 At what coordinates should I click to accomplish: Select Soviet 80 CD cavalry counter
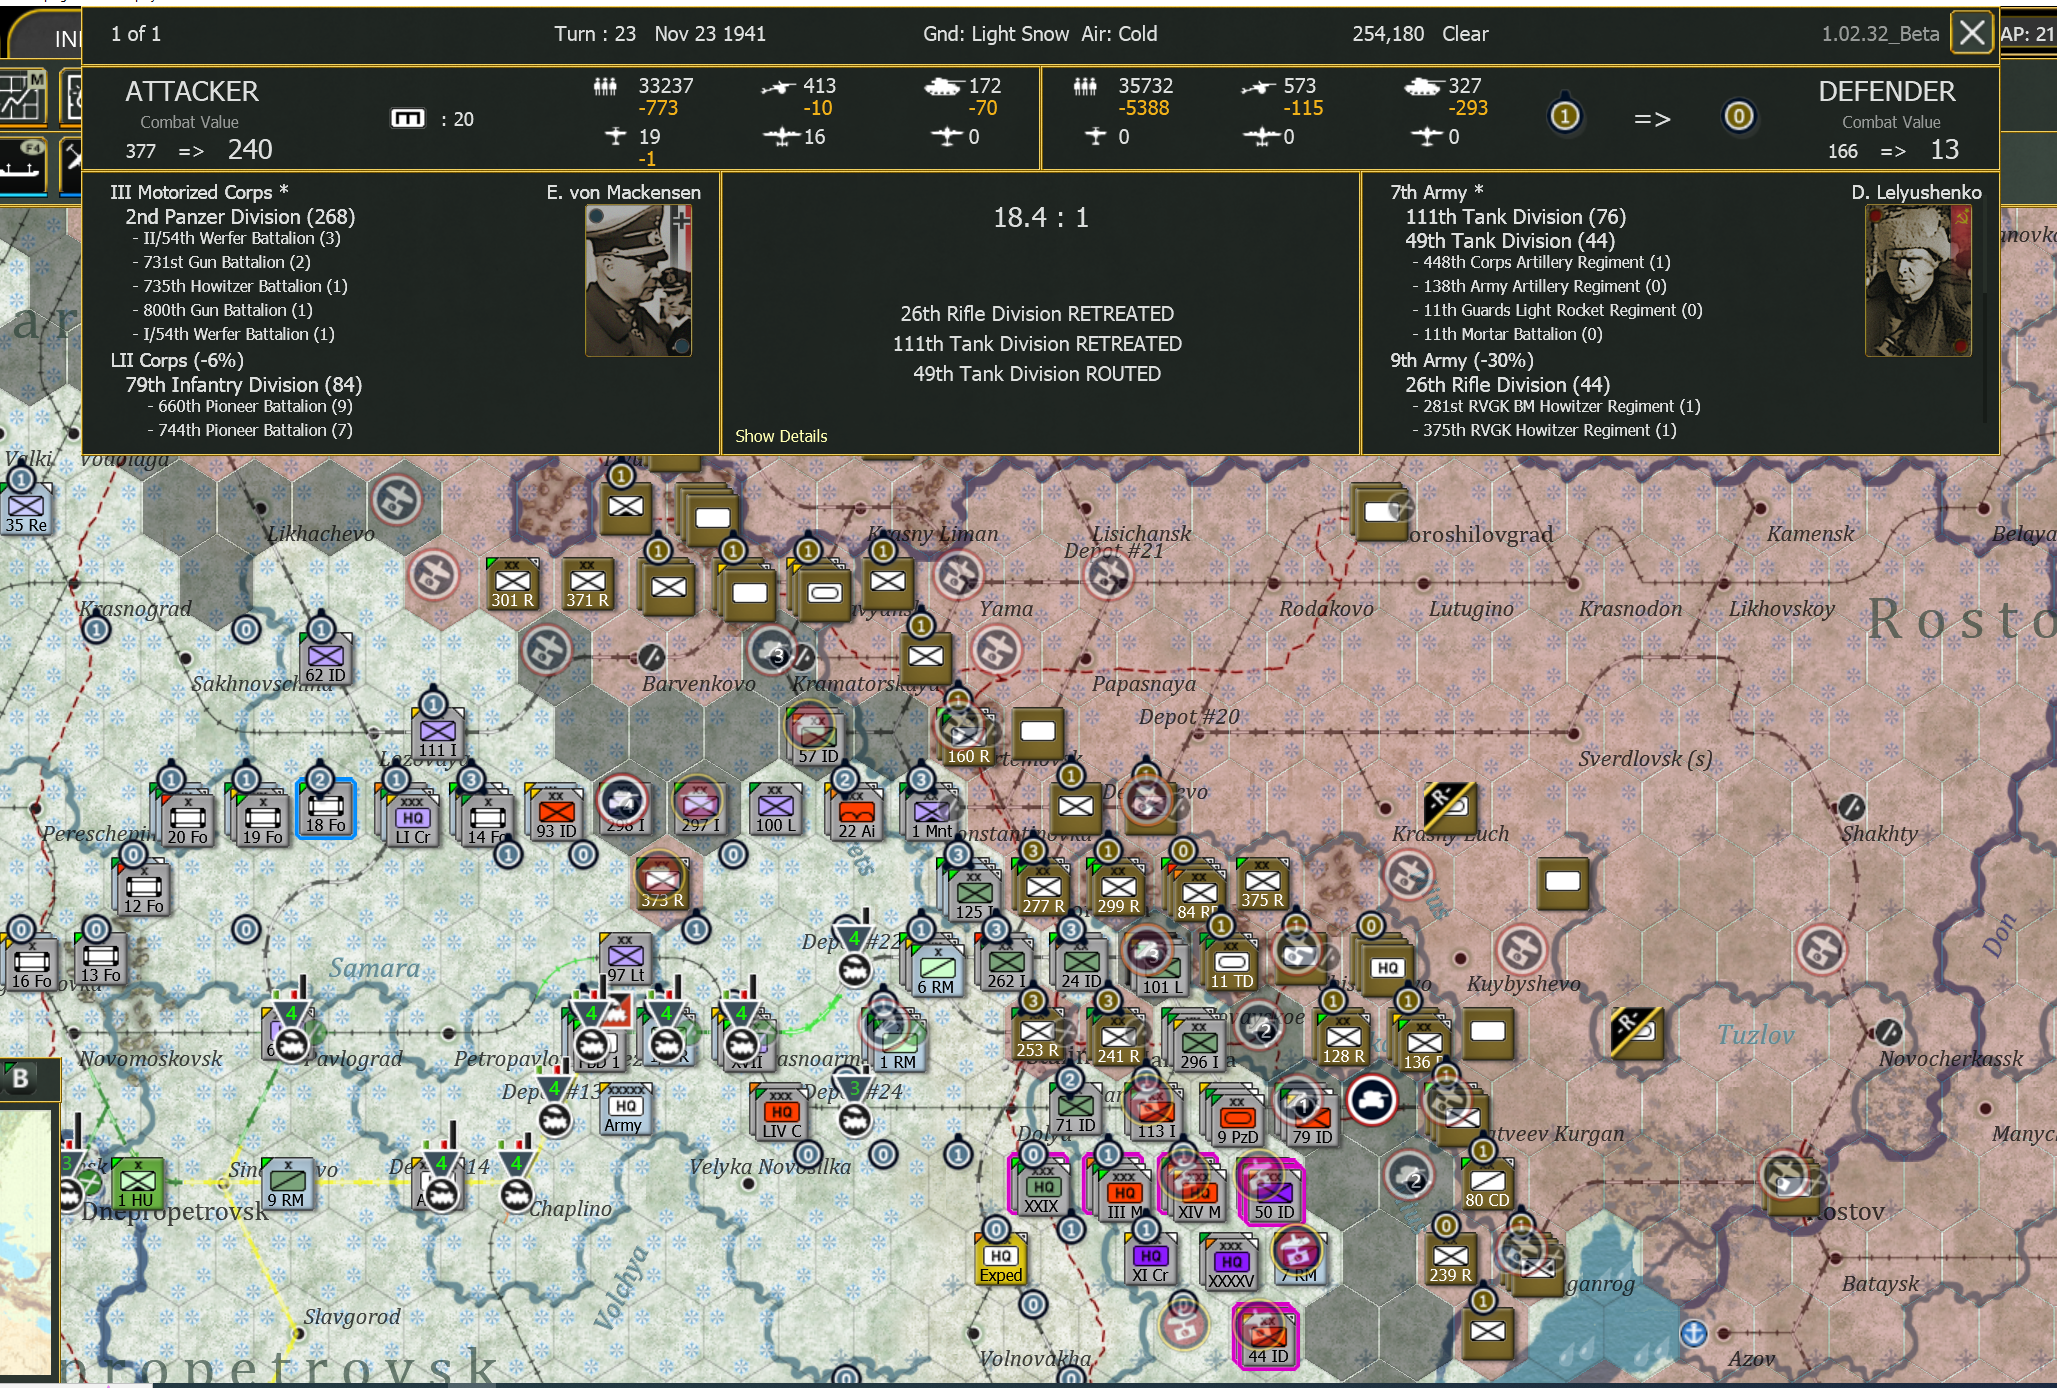(x=1486, y=1185)
